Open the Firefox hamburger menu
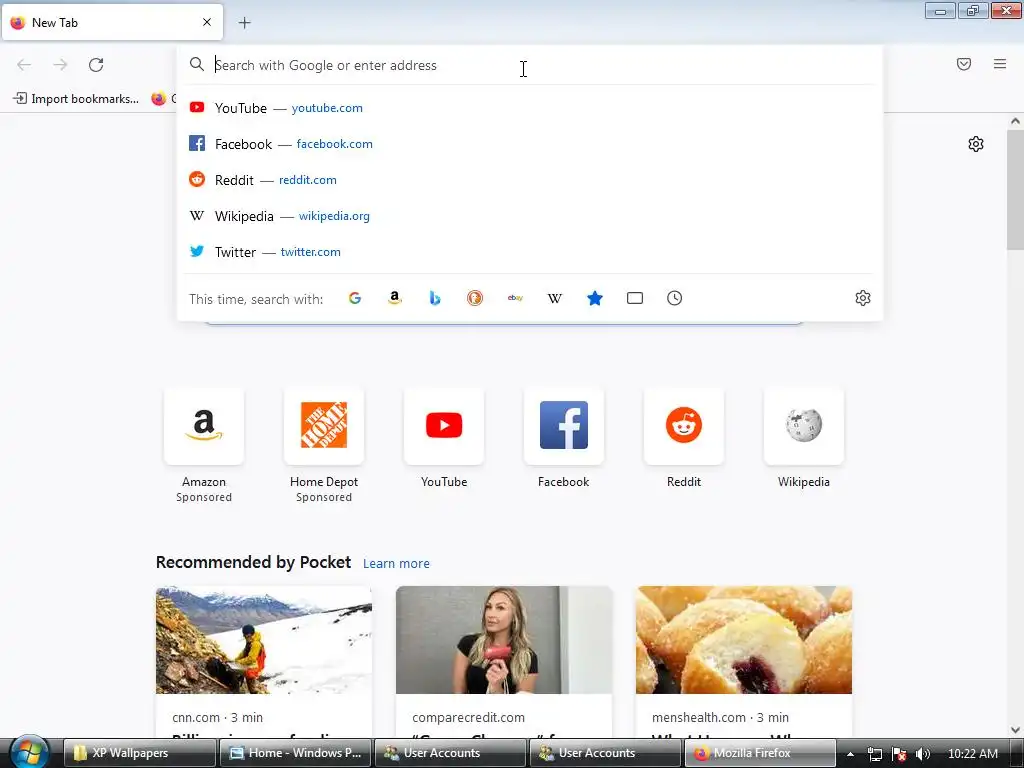 1000,64
